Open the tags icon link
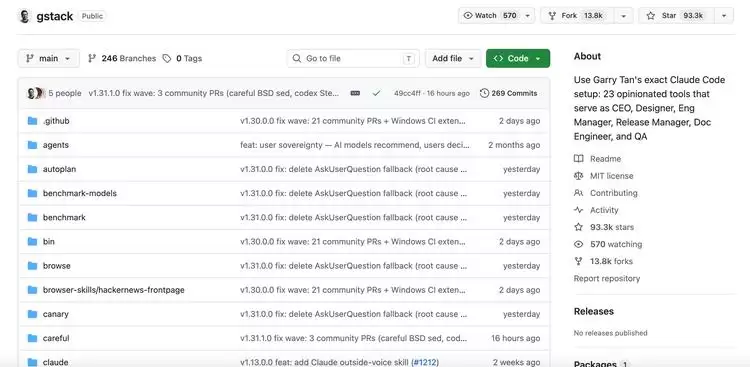The image size is (750, 367). pyautogui.click(x=166, y=58)
